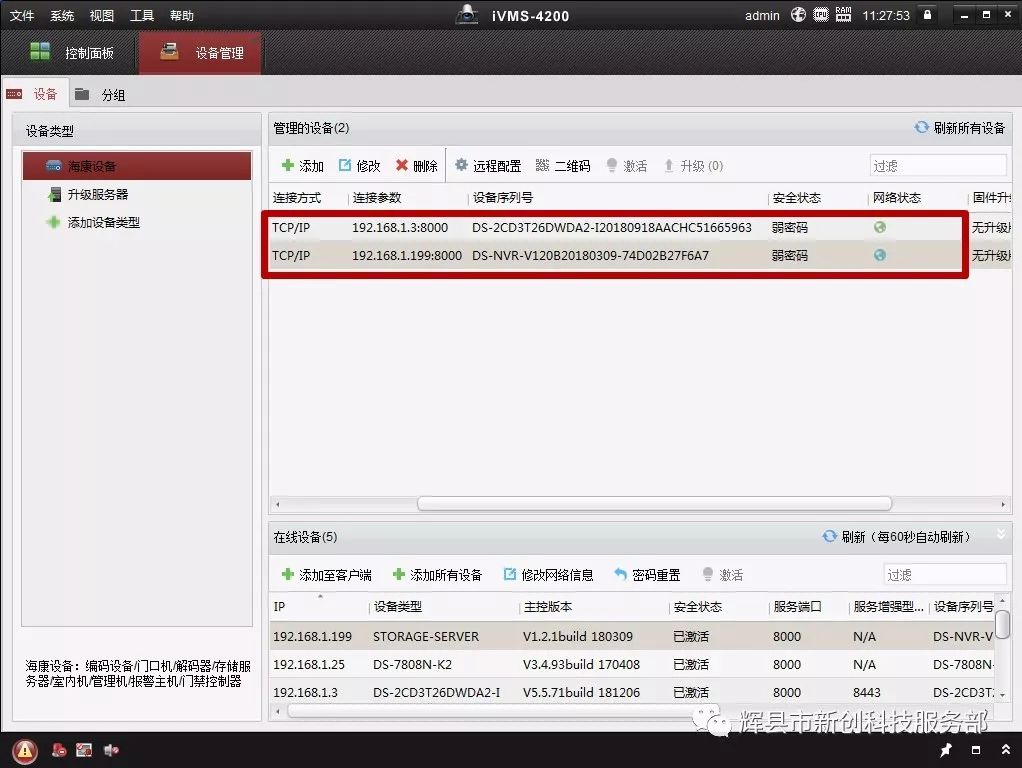Click 添加至客户端 button
Viewport: 1022px width, 768px height.
pyautogui.click(x=327, y=574)
